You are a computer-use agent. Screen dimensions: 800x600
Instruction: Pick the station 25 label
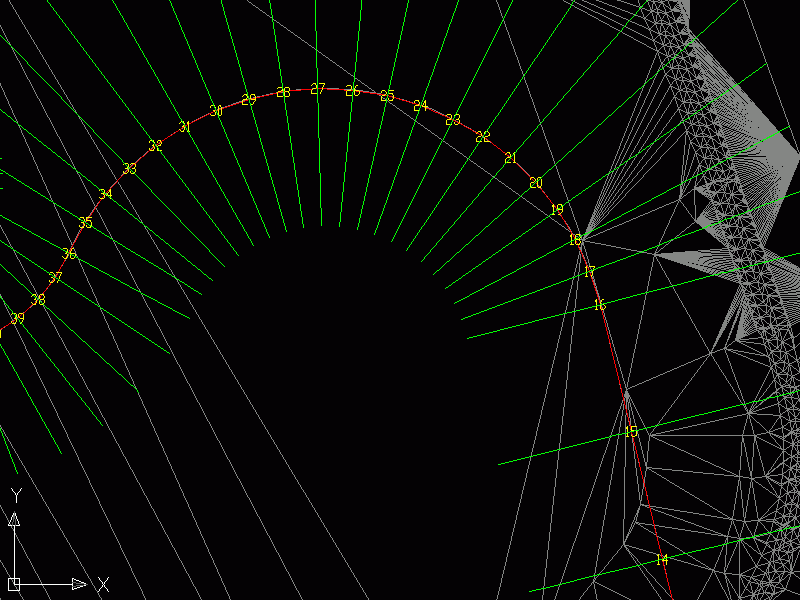click(387, 95)
